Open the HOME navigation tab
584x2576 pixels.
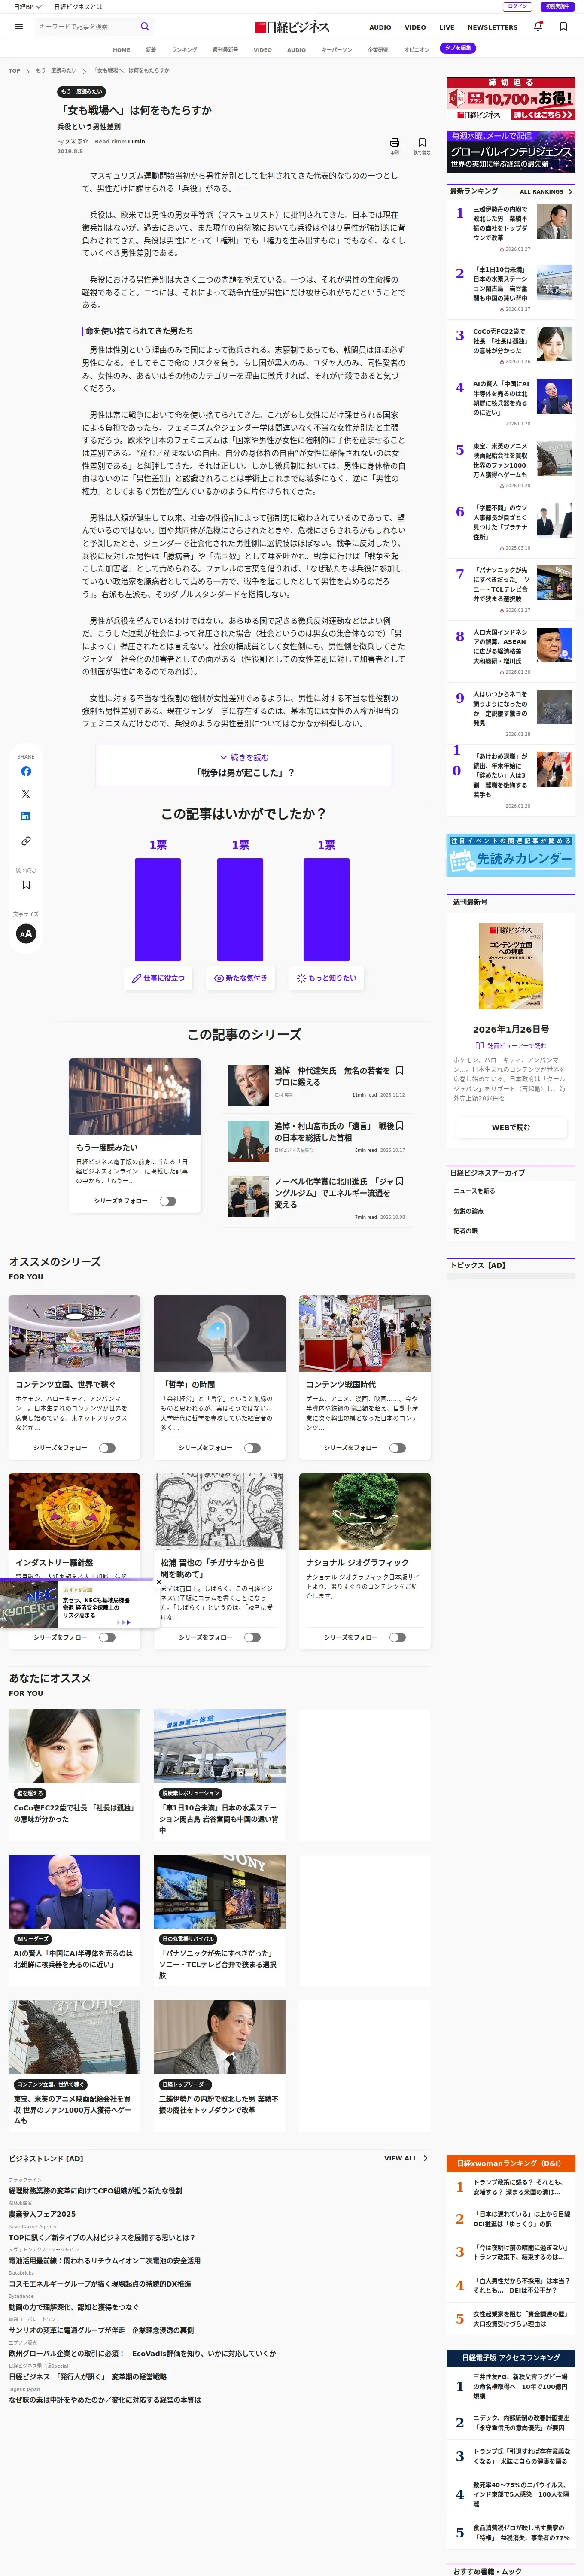coord(121,49)
